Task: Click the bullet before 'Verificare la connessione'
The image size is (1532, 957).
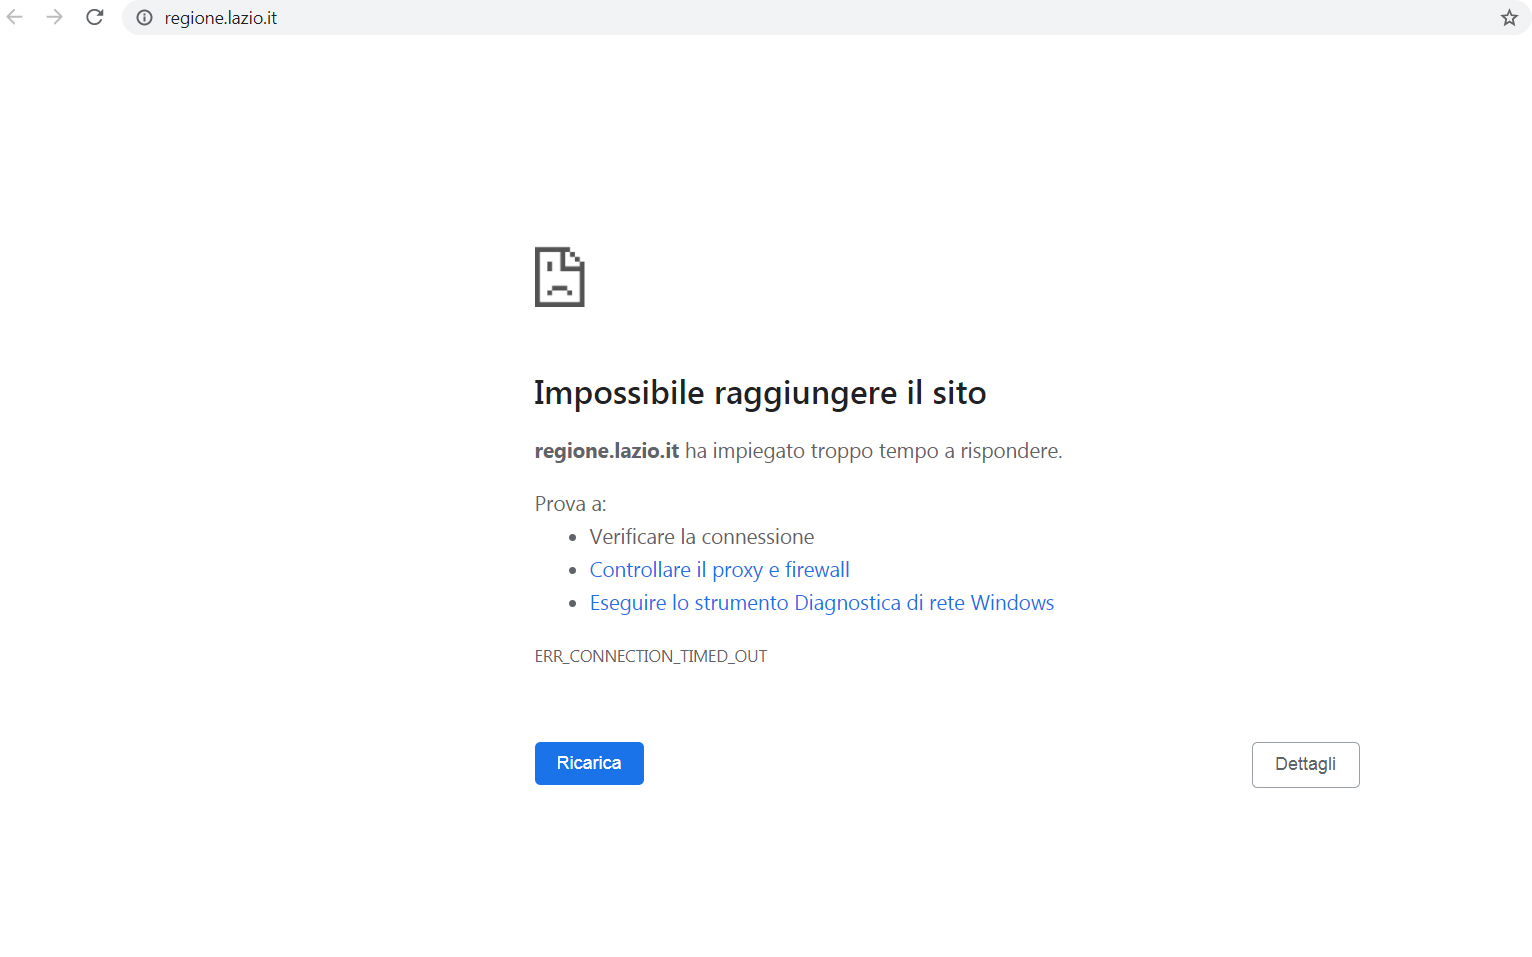Action: (x=573, y=538)
